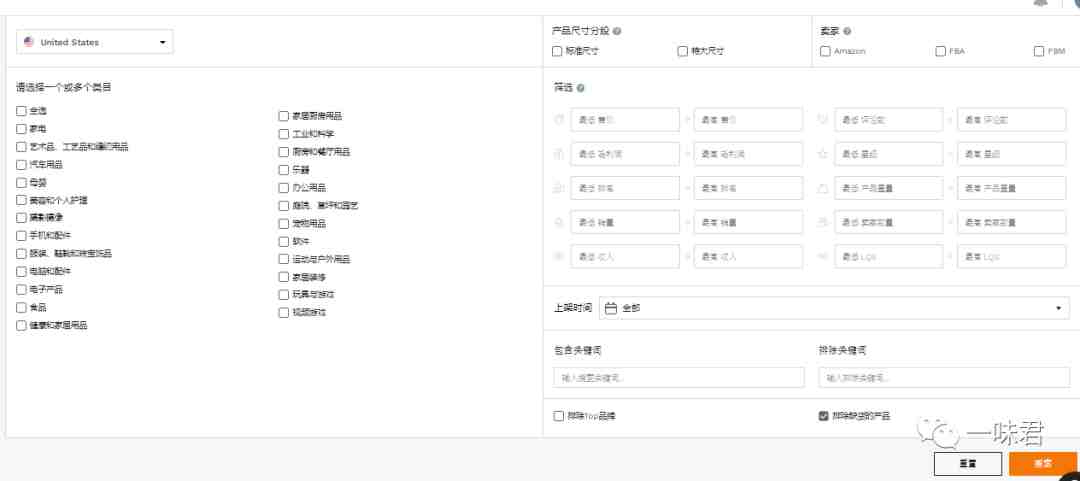Select the 家居装修 category checkbox

click(x=284, y=277)
